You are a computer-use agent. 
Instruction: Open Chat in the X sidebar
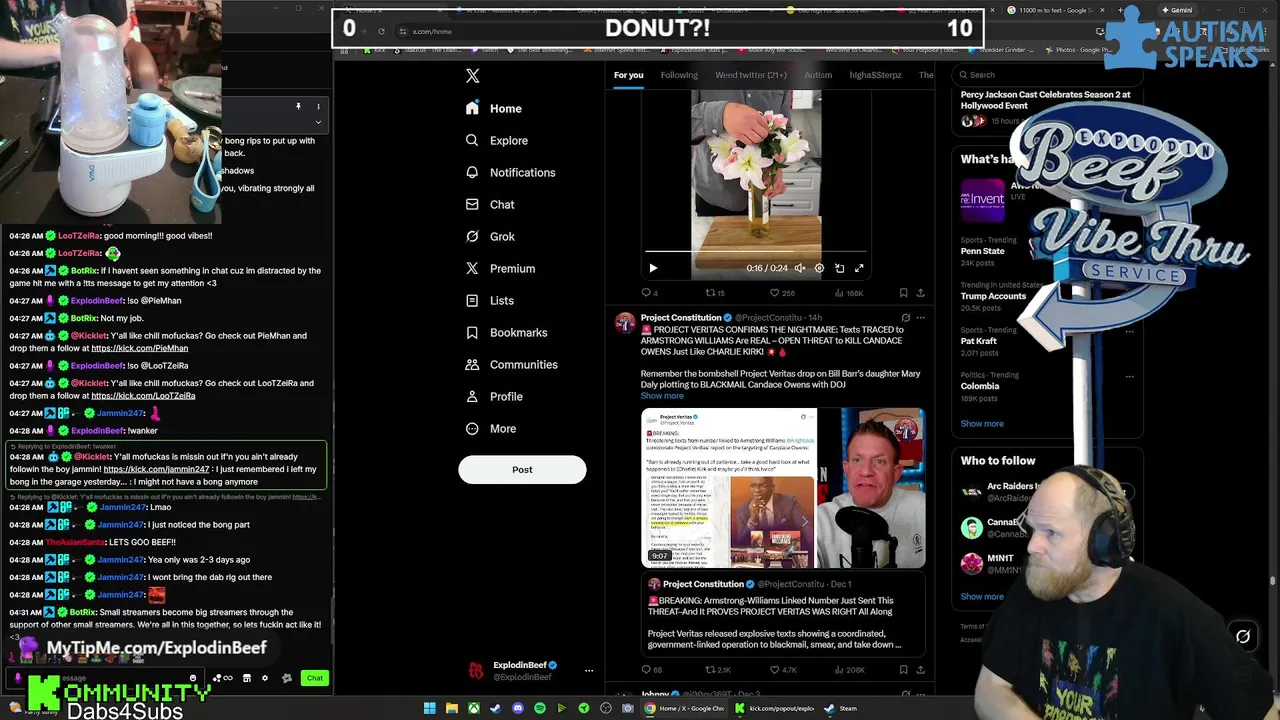click(x=490, y=204)
